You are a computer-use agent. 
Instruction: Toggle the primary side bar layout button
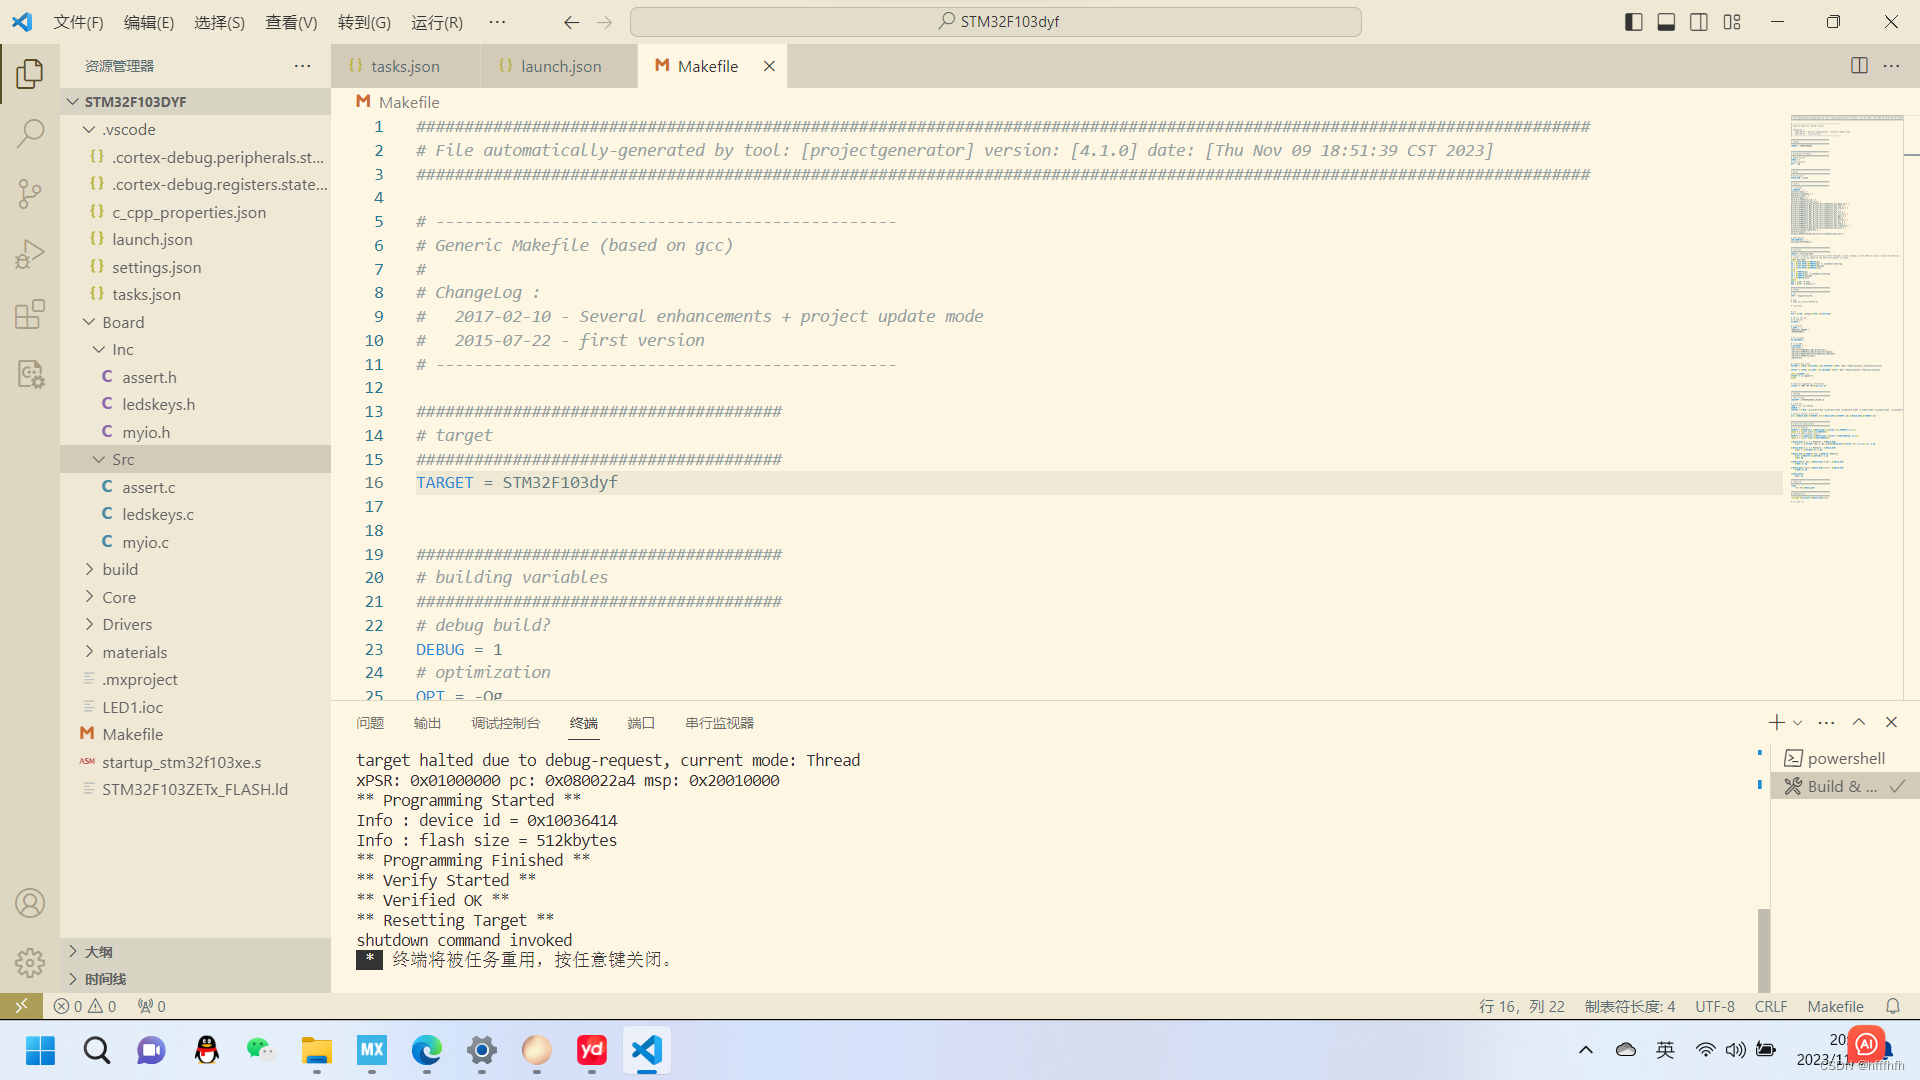1633,22
